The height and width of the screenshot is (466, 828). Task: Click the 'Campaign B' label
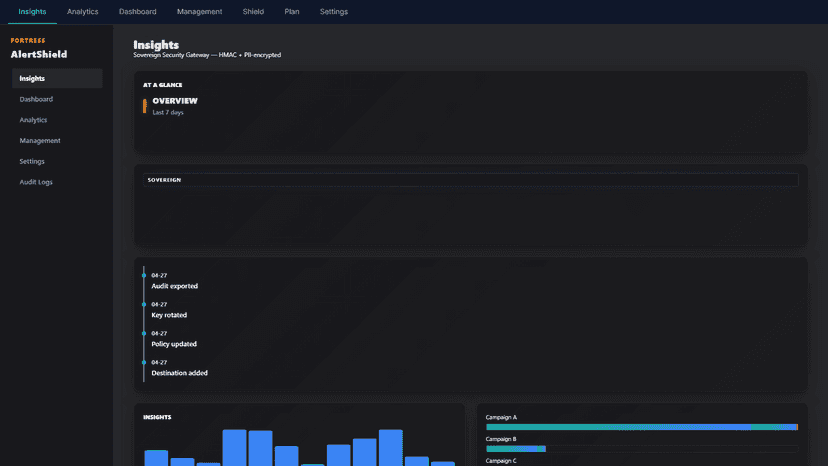click(501, 439)
